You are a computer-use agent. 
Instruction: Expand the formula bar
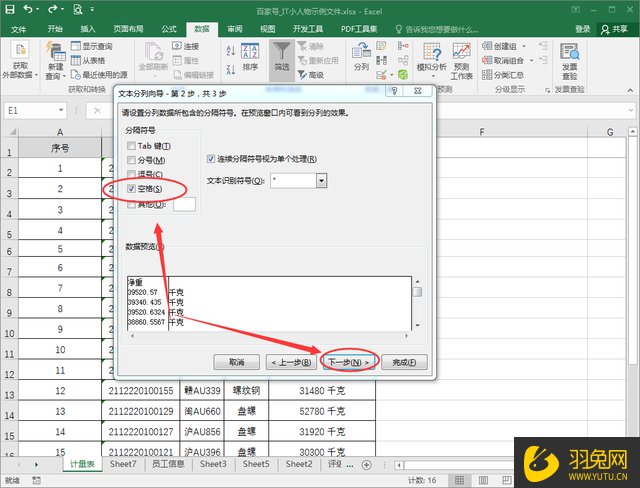[x=631, y=110]
